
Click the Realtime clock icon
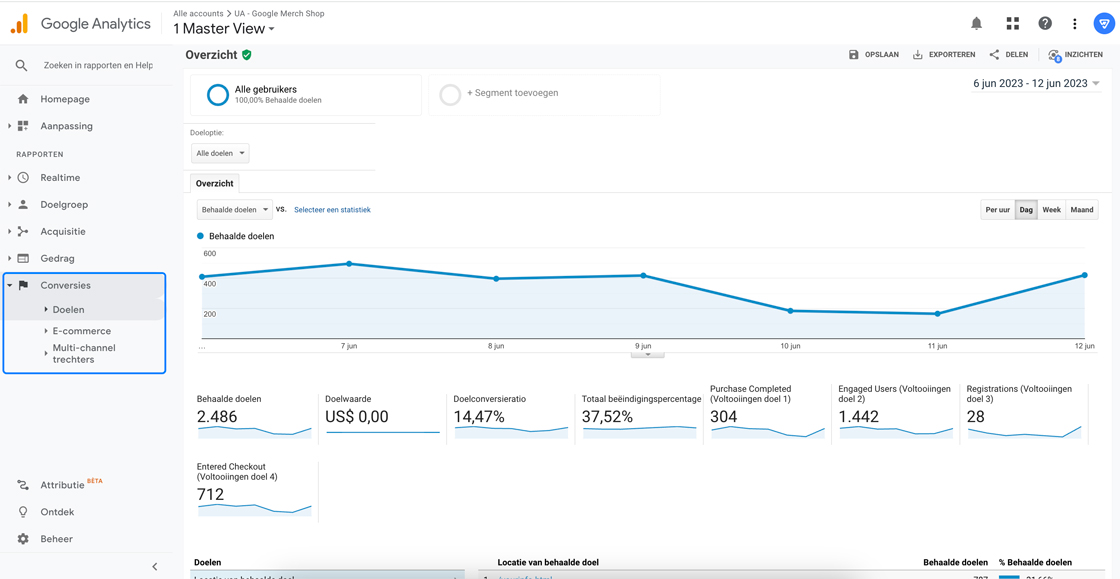pyautogui.click(x=23, y=178)
